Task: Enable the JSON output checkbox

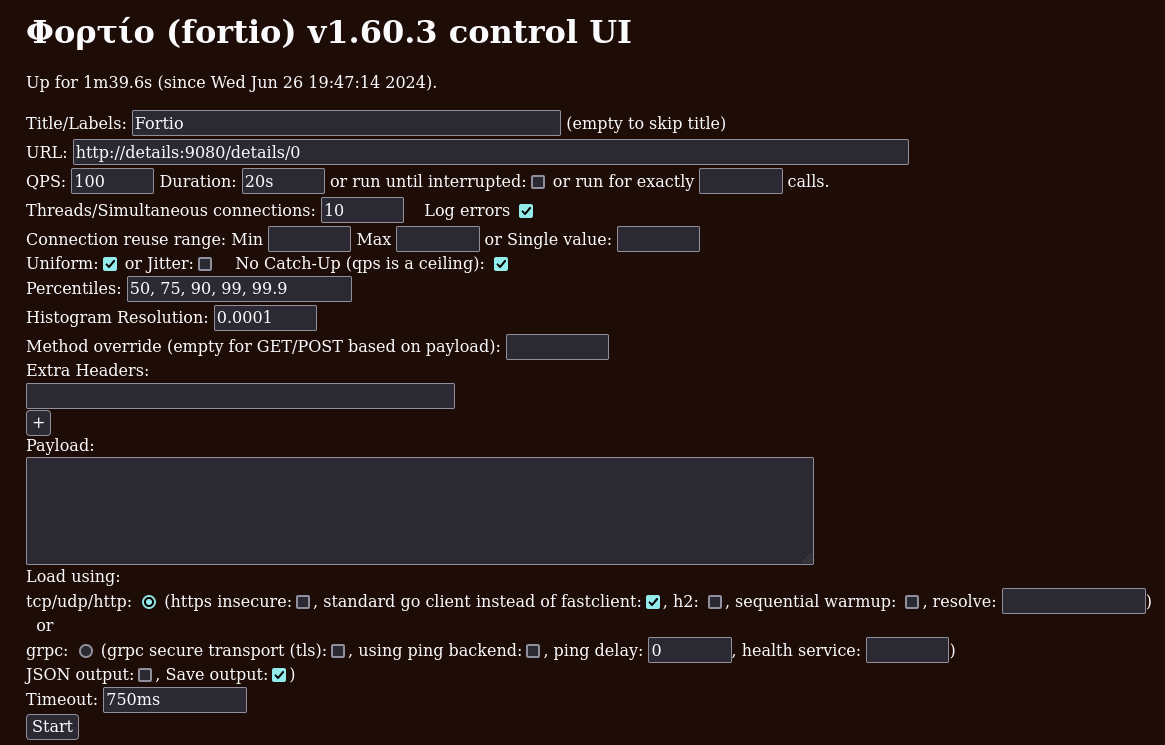Action: coord(145,674)
